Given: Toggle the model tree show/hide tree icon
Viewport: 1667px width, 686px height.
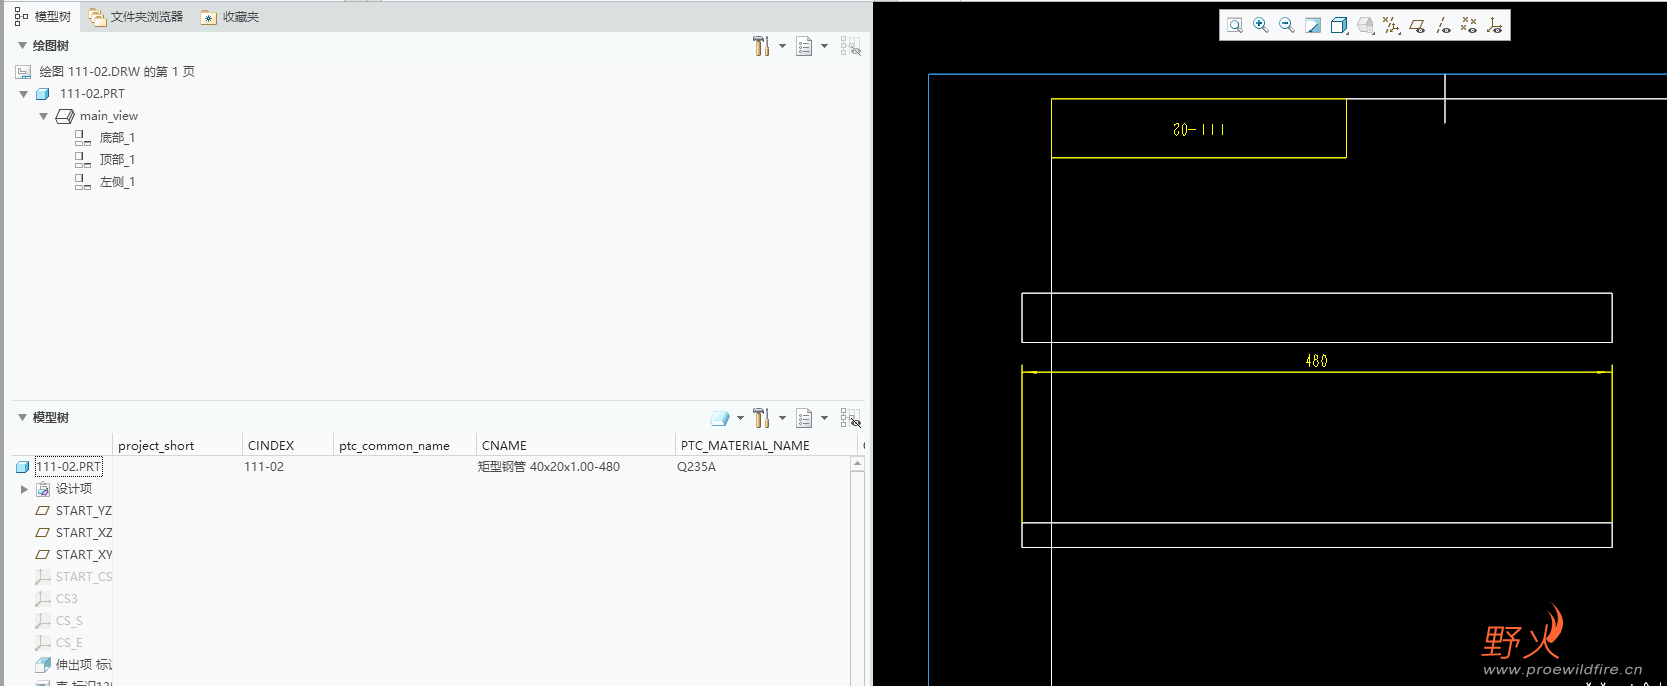Looking at the screenshot, I should (x=850, y=418).
